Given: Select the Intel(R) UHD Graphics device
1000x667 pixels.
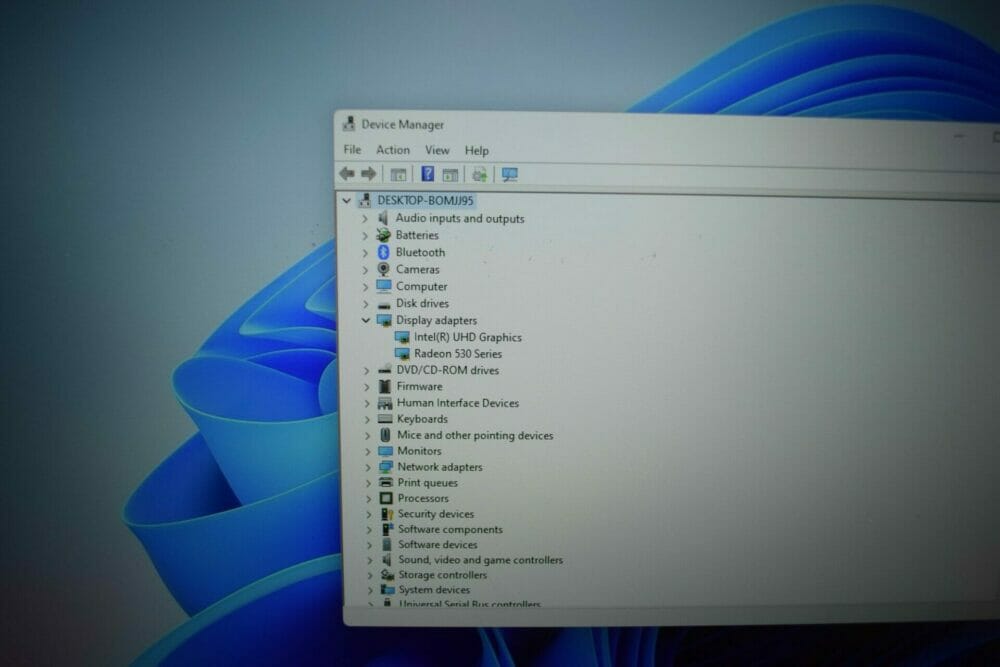Looking at the screenshot, I should coord(467,337).
